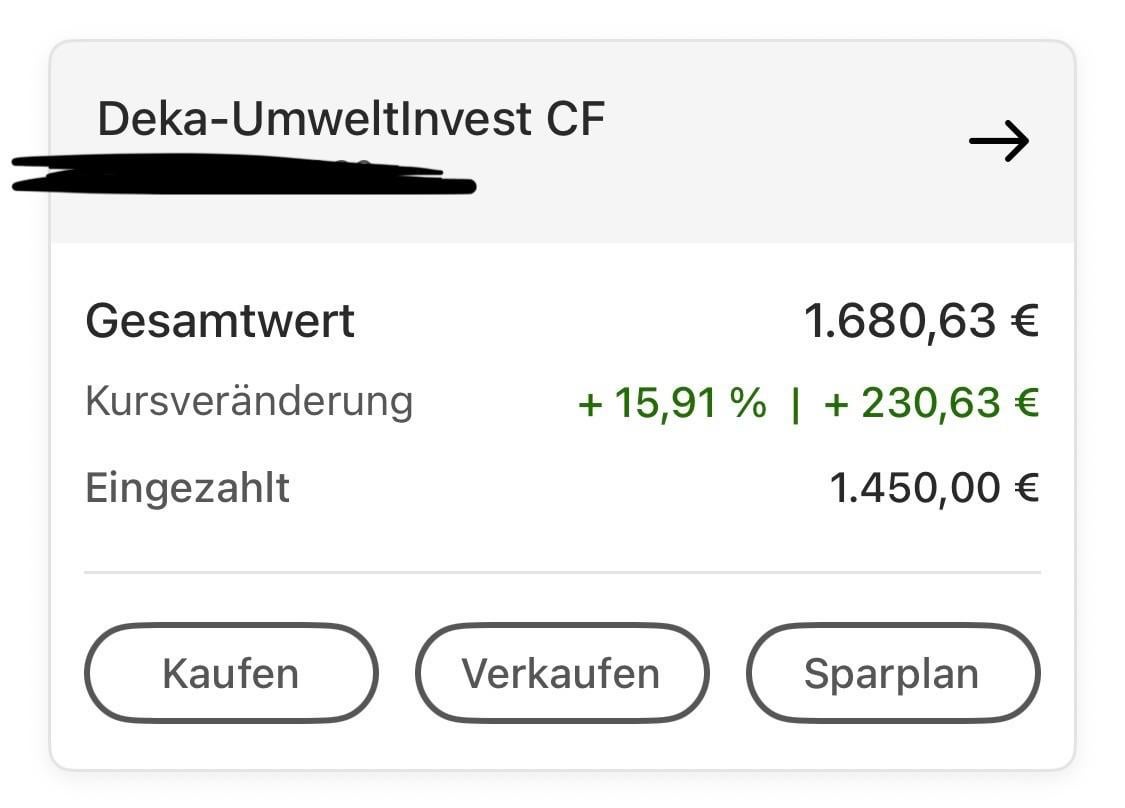
Task: Open fund details with the arrow icon
Action: coord(999,141)
